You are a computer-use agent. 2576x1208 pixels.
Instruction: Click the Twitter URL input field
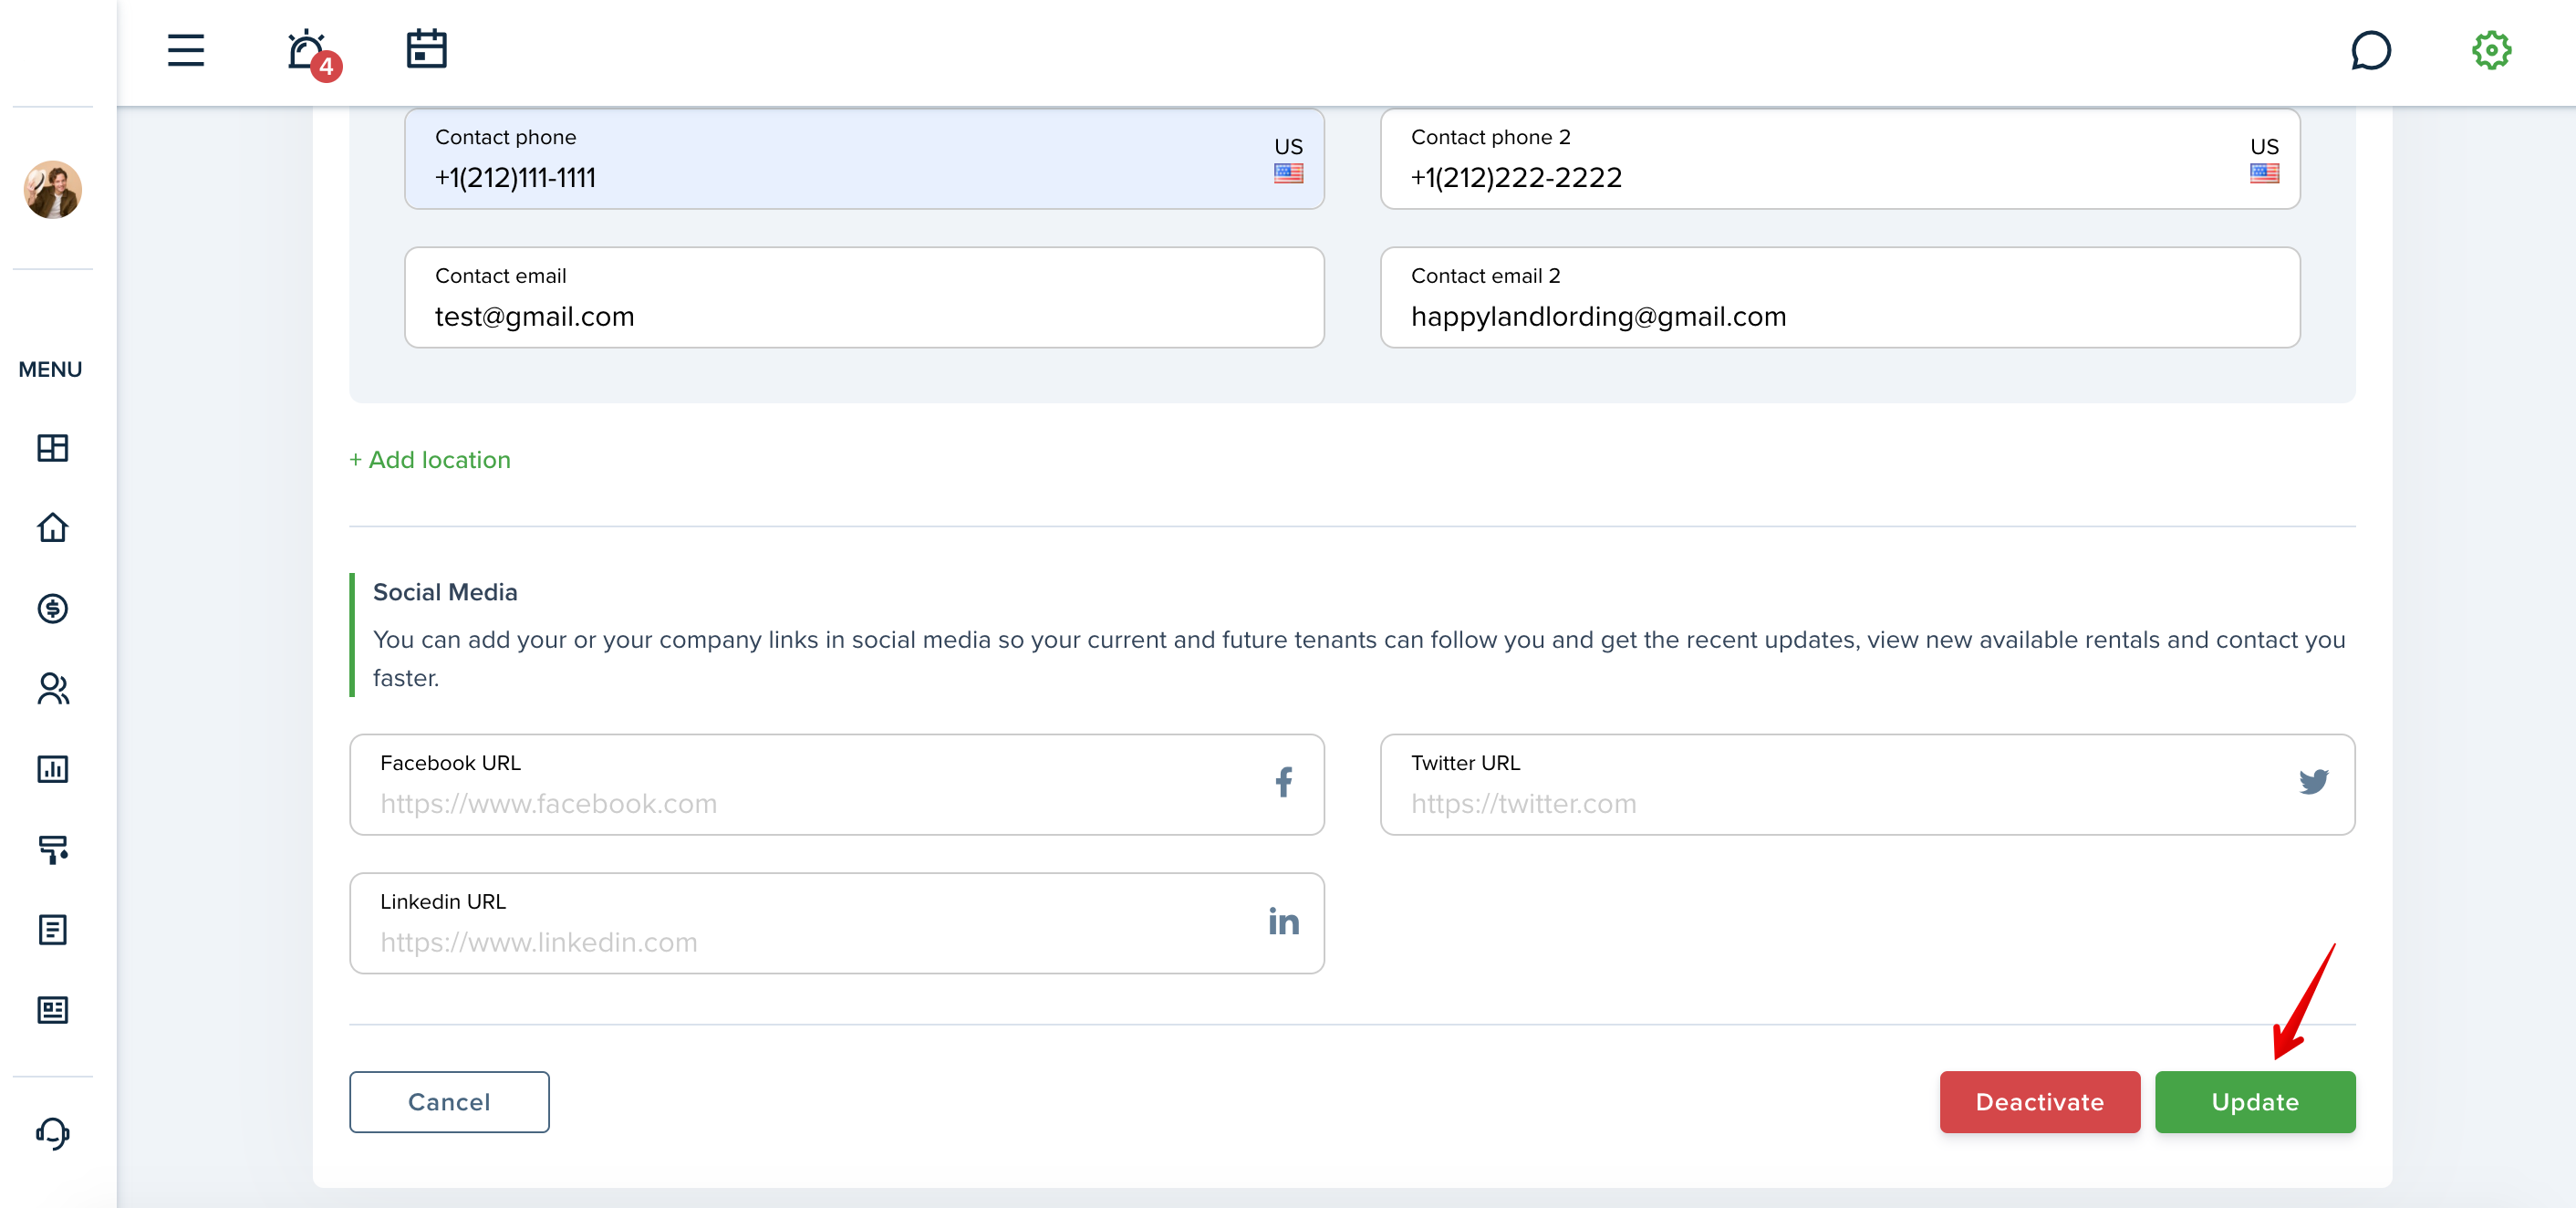pos(1868,785)
